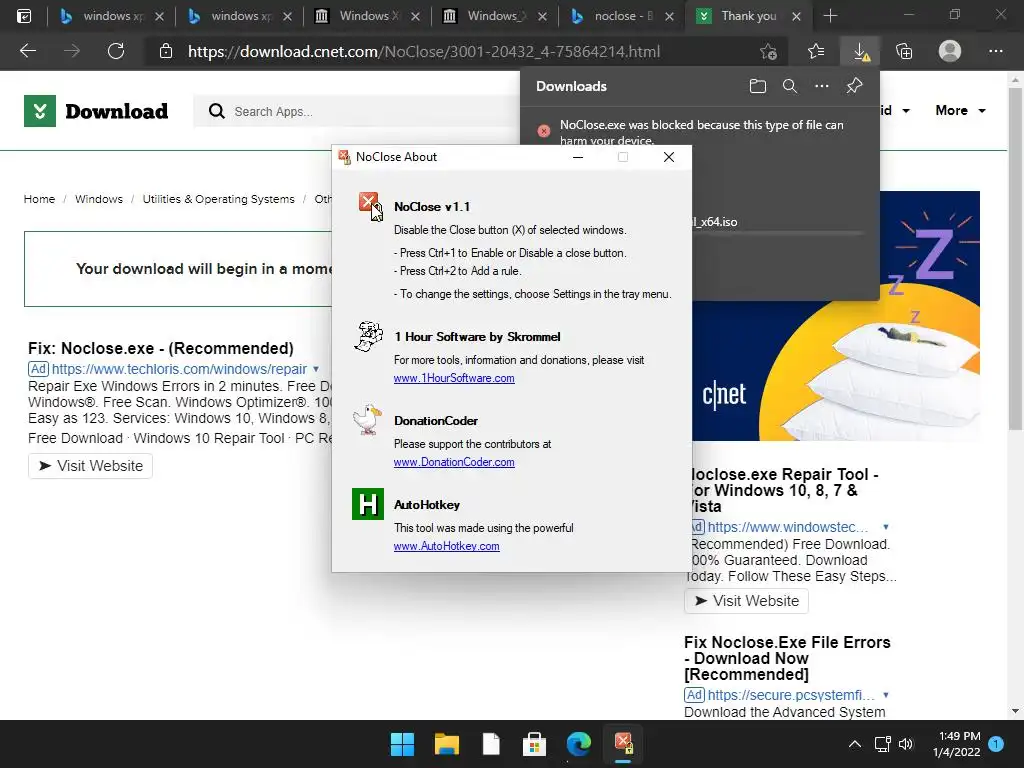The height and width of the screenshot is (768, 1024).
Task: Open ad options arrow beside techloris.com link
Action: coord(316,369)
